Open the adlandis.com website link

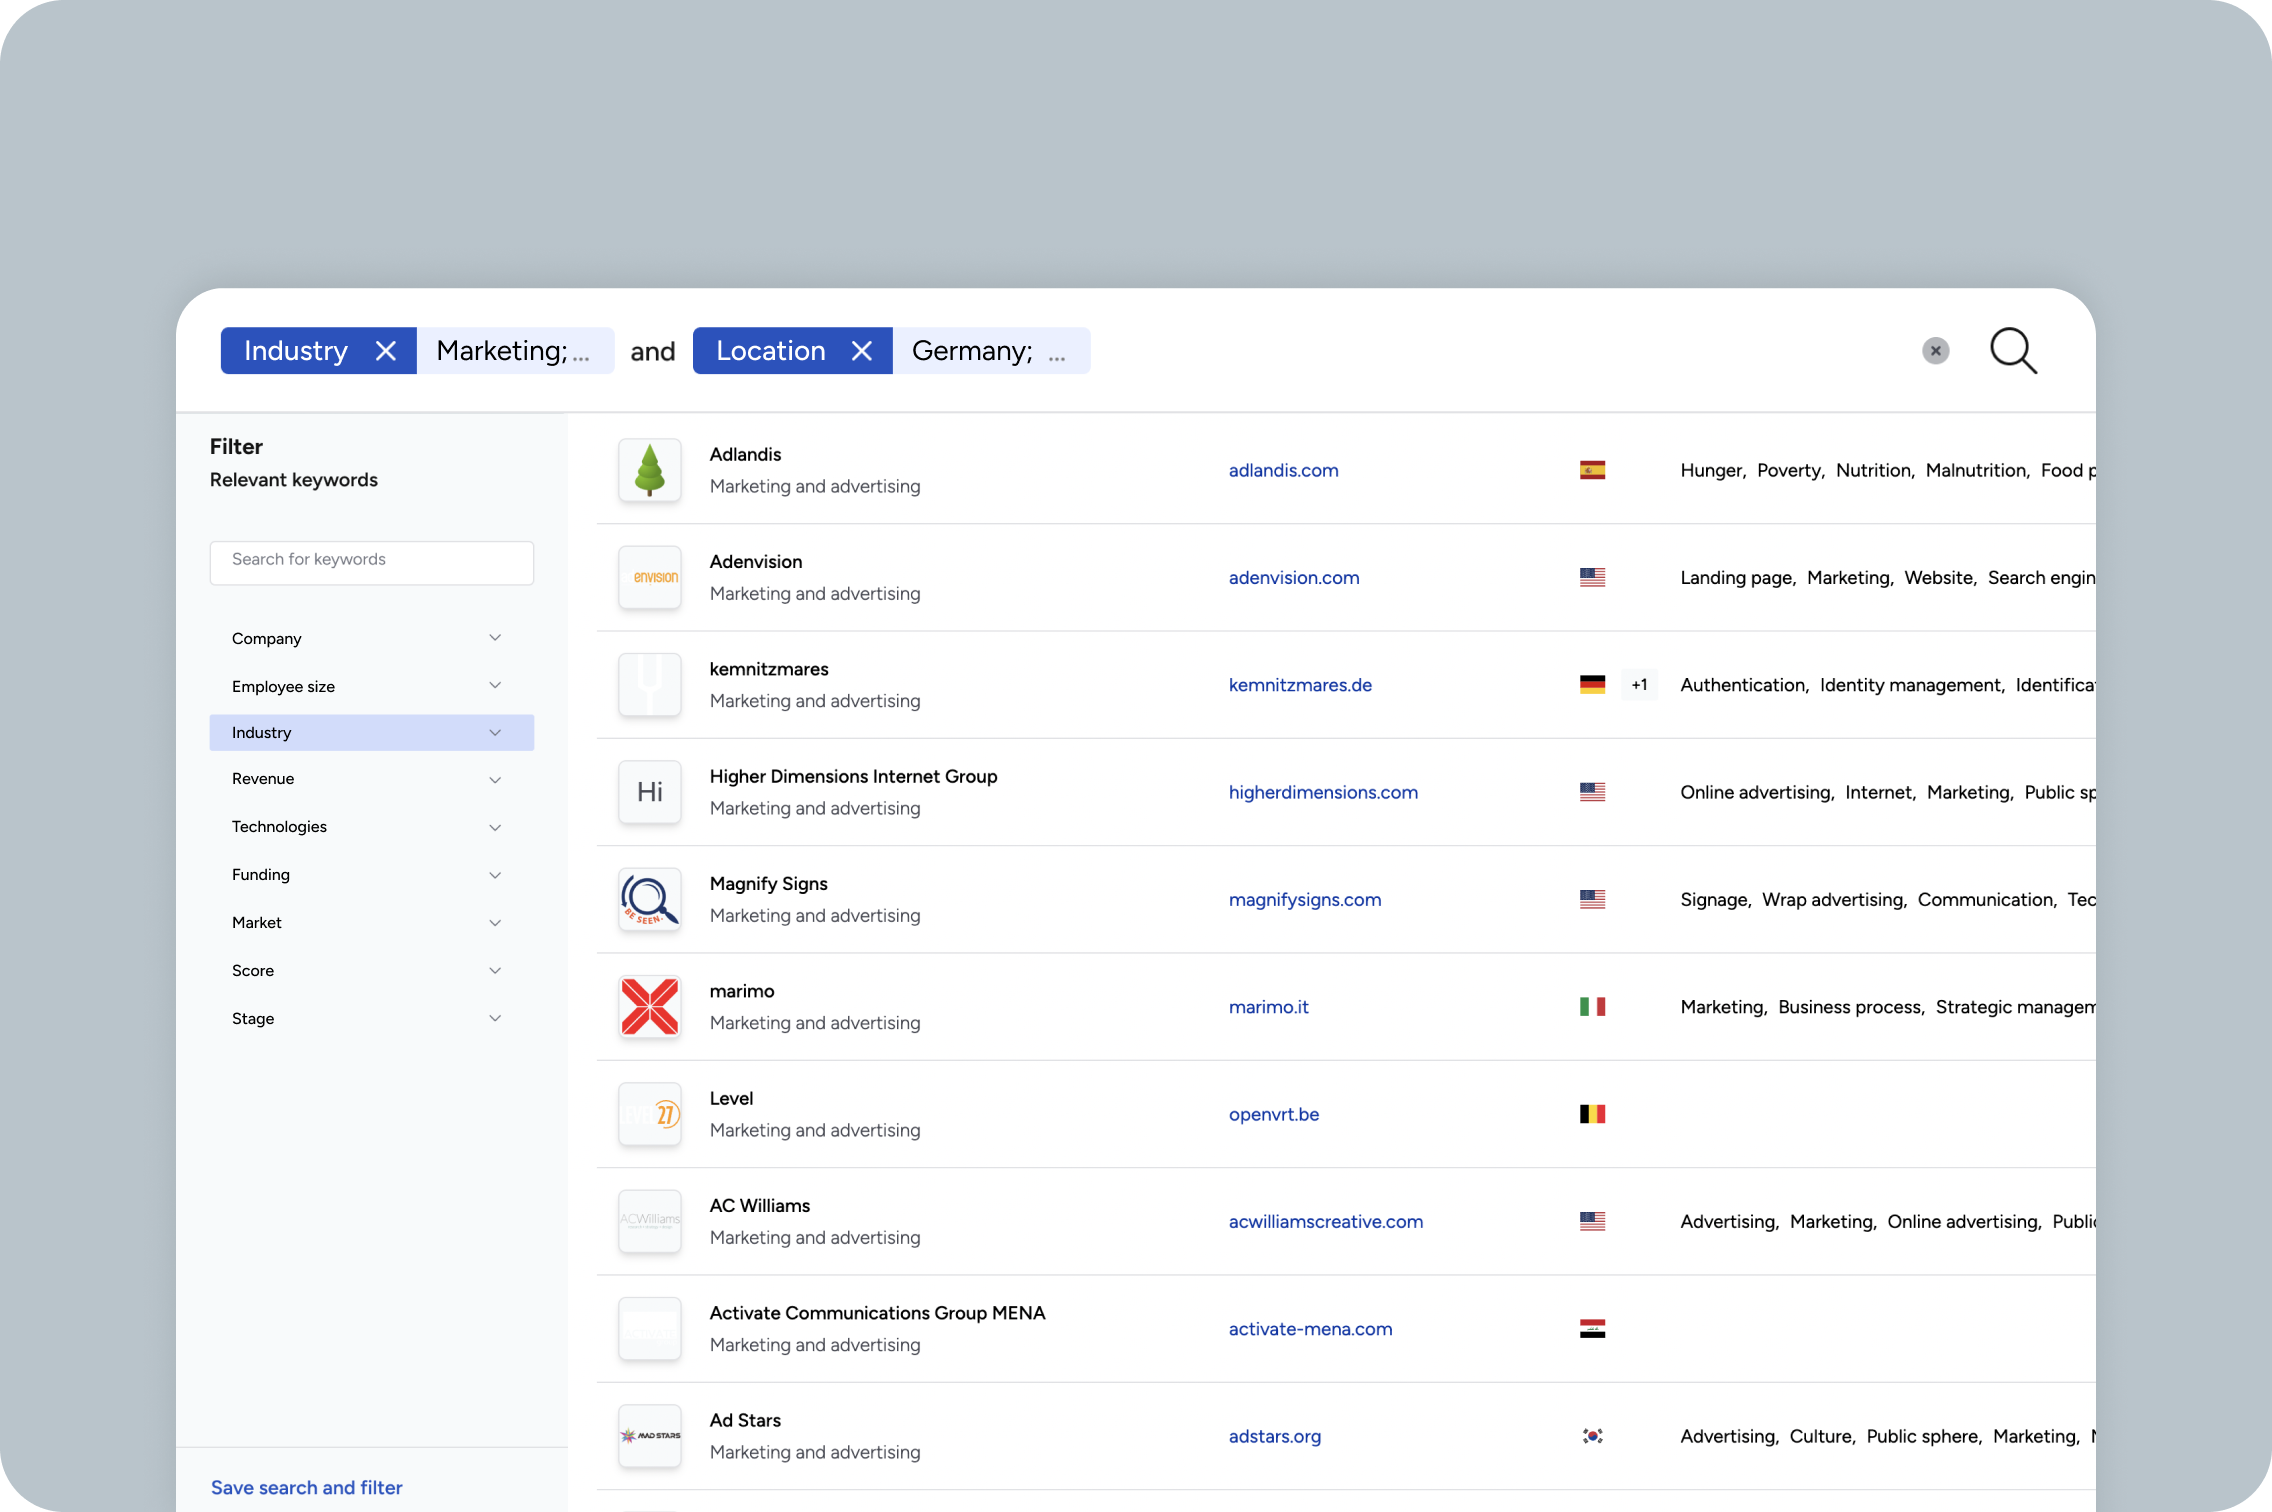tap(1283, 470)
